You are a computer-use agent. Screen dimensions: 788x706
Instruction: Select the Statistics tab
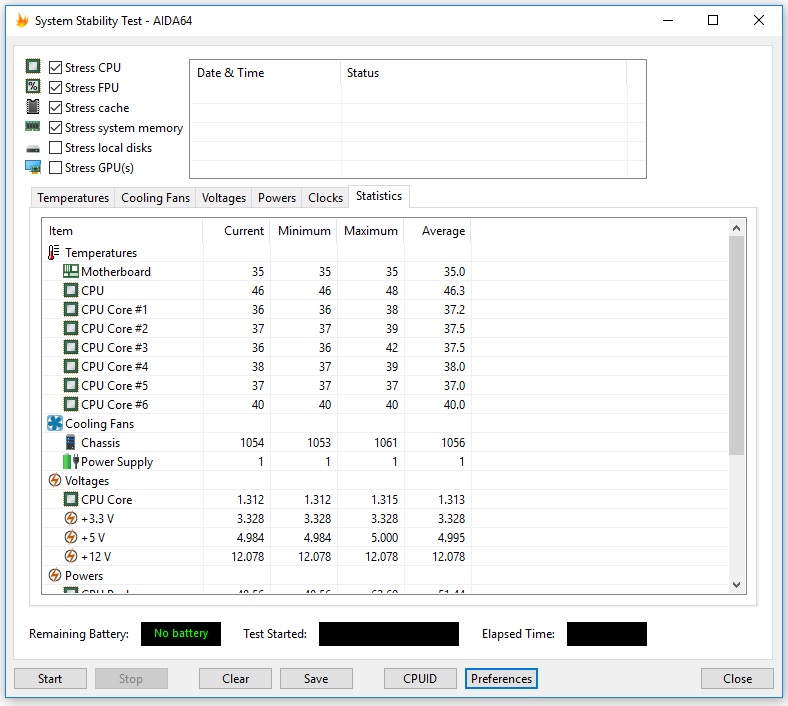(379, 196)
